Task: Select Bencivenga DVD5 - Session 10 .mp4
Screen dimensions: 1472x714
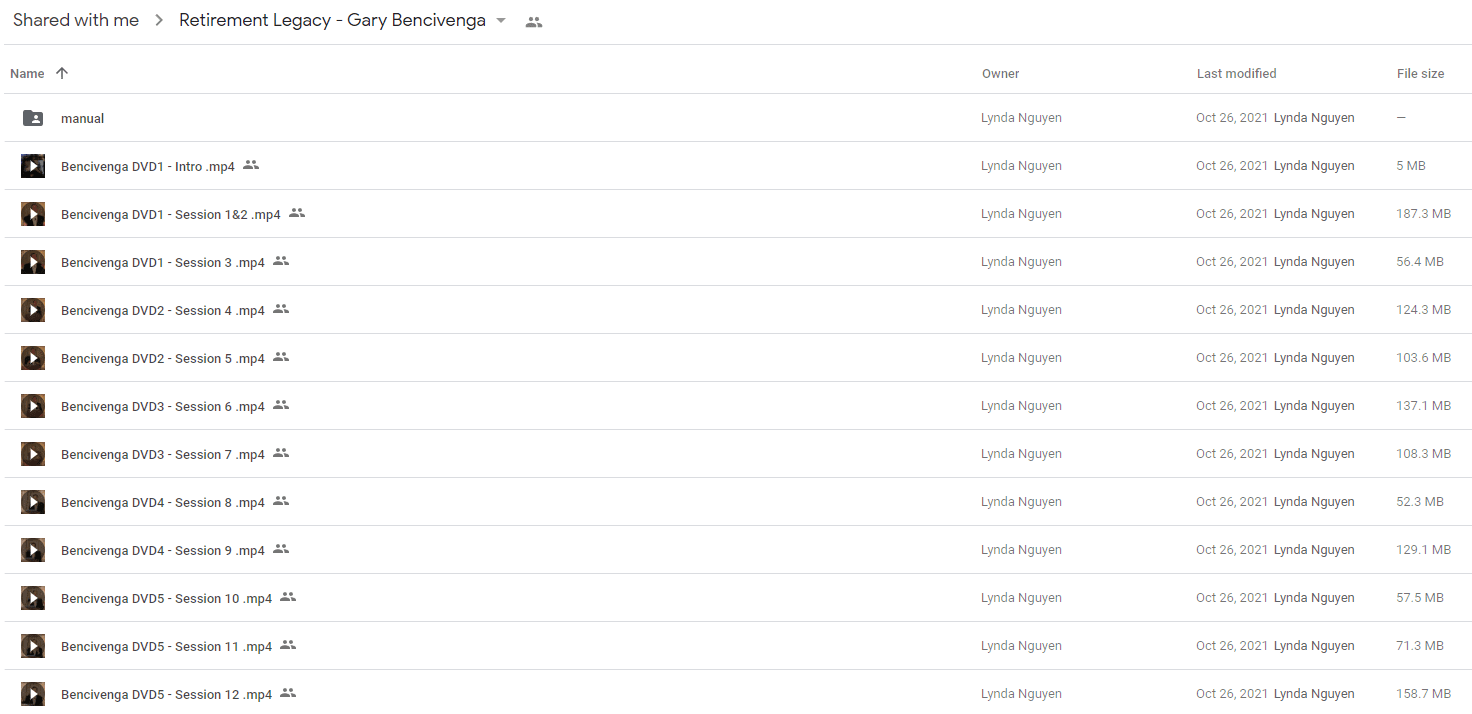Action: (x=167, y=598)
